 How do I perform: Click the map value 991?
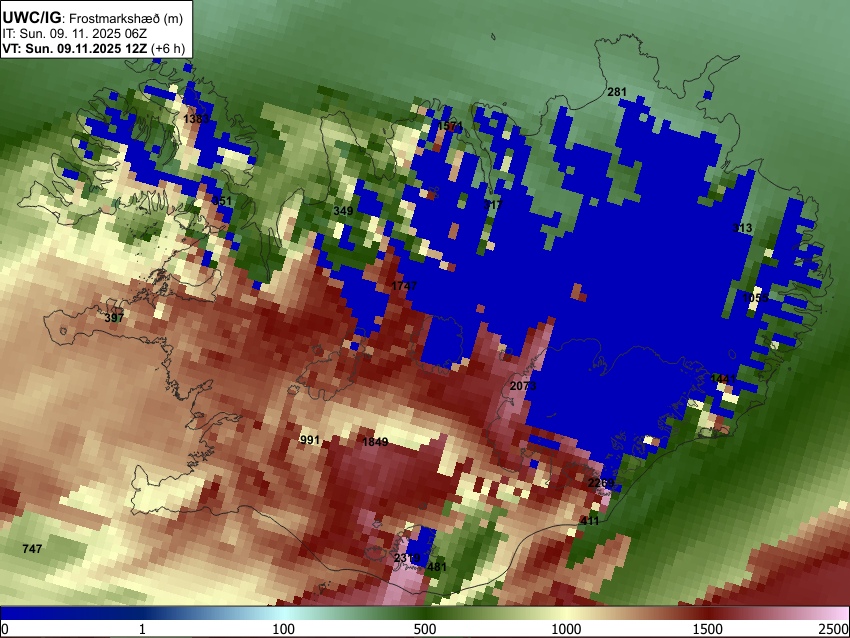pyautogui.click(x=310, y=440)
